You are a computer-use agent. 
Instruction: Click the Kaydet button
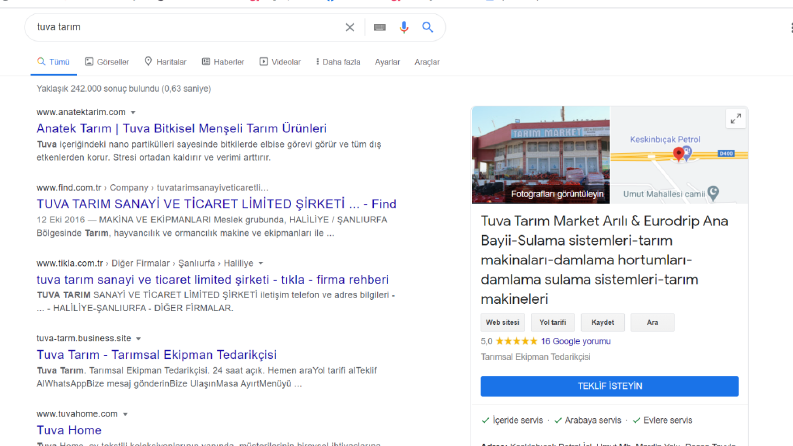tap(603, 323)
